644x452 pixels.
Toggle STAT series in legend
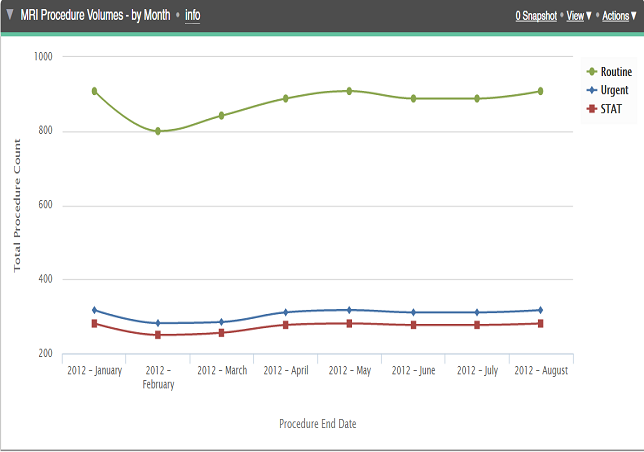610,108
